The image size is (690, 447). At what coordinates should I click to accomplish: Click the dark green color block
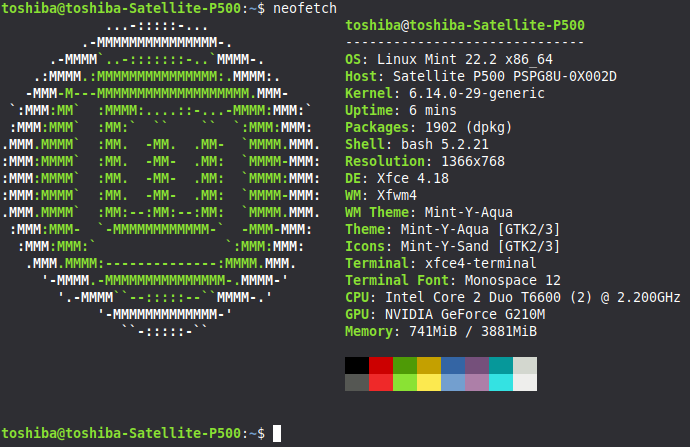coord(405,365)
